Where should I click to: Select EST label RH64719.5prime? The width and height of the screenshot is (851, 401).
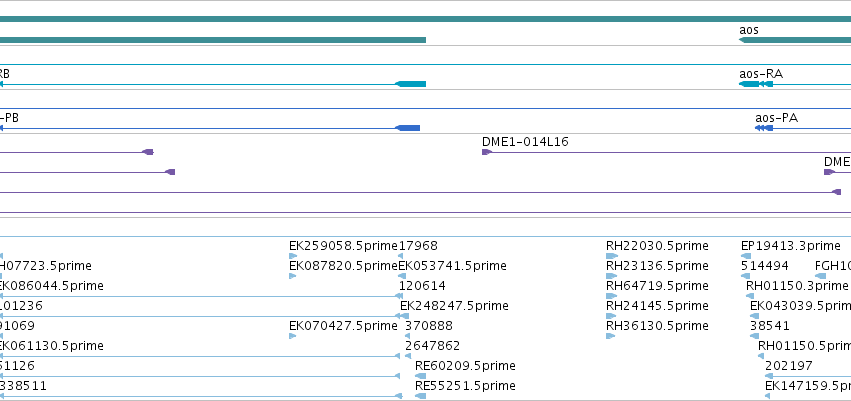[x=657, y=286]
